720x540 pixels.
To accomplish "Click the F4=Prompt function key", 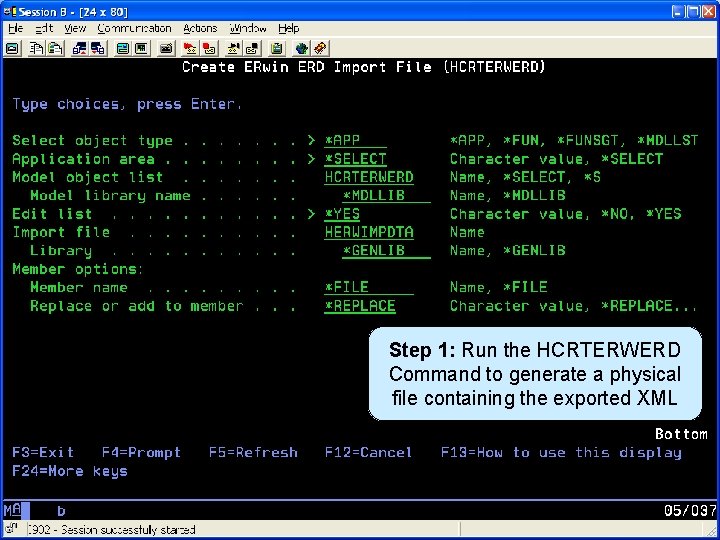I will tap(141, 453).
